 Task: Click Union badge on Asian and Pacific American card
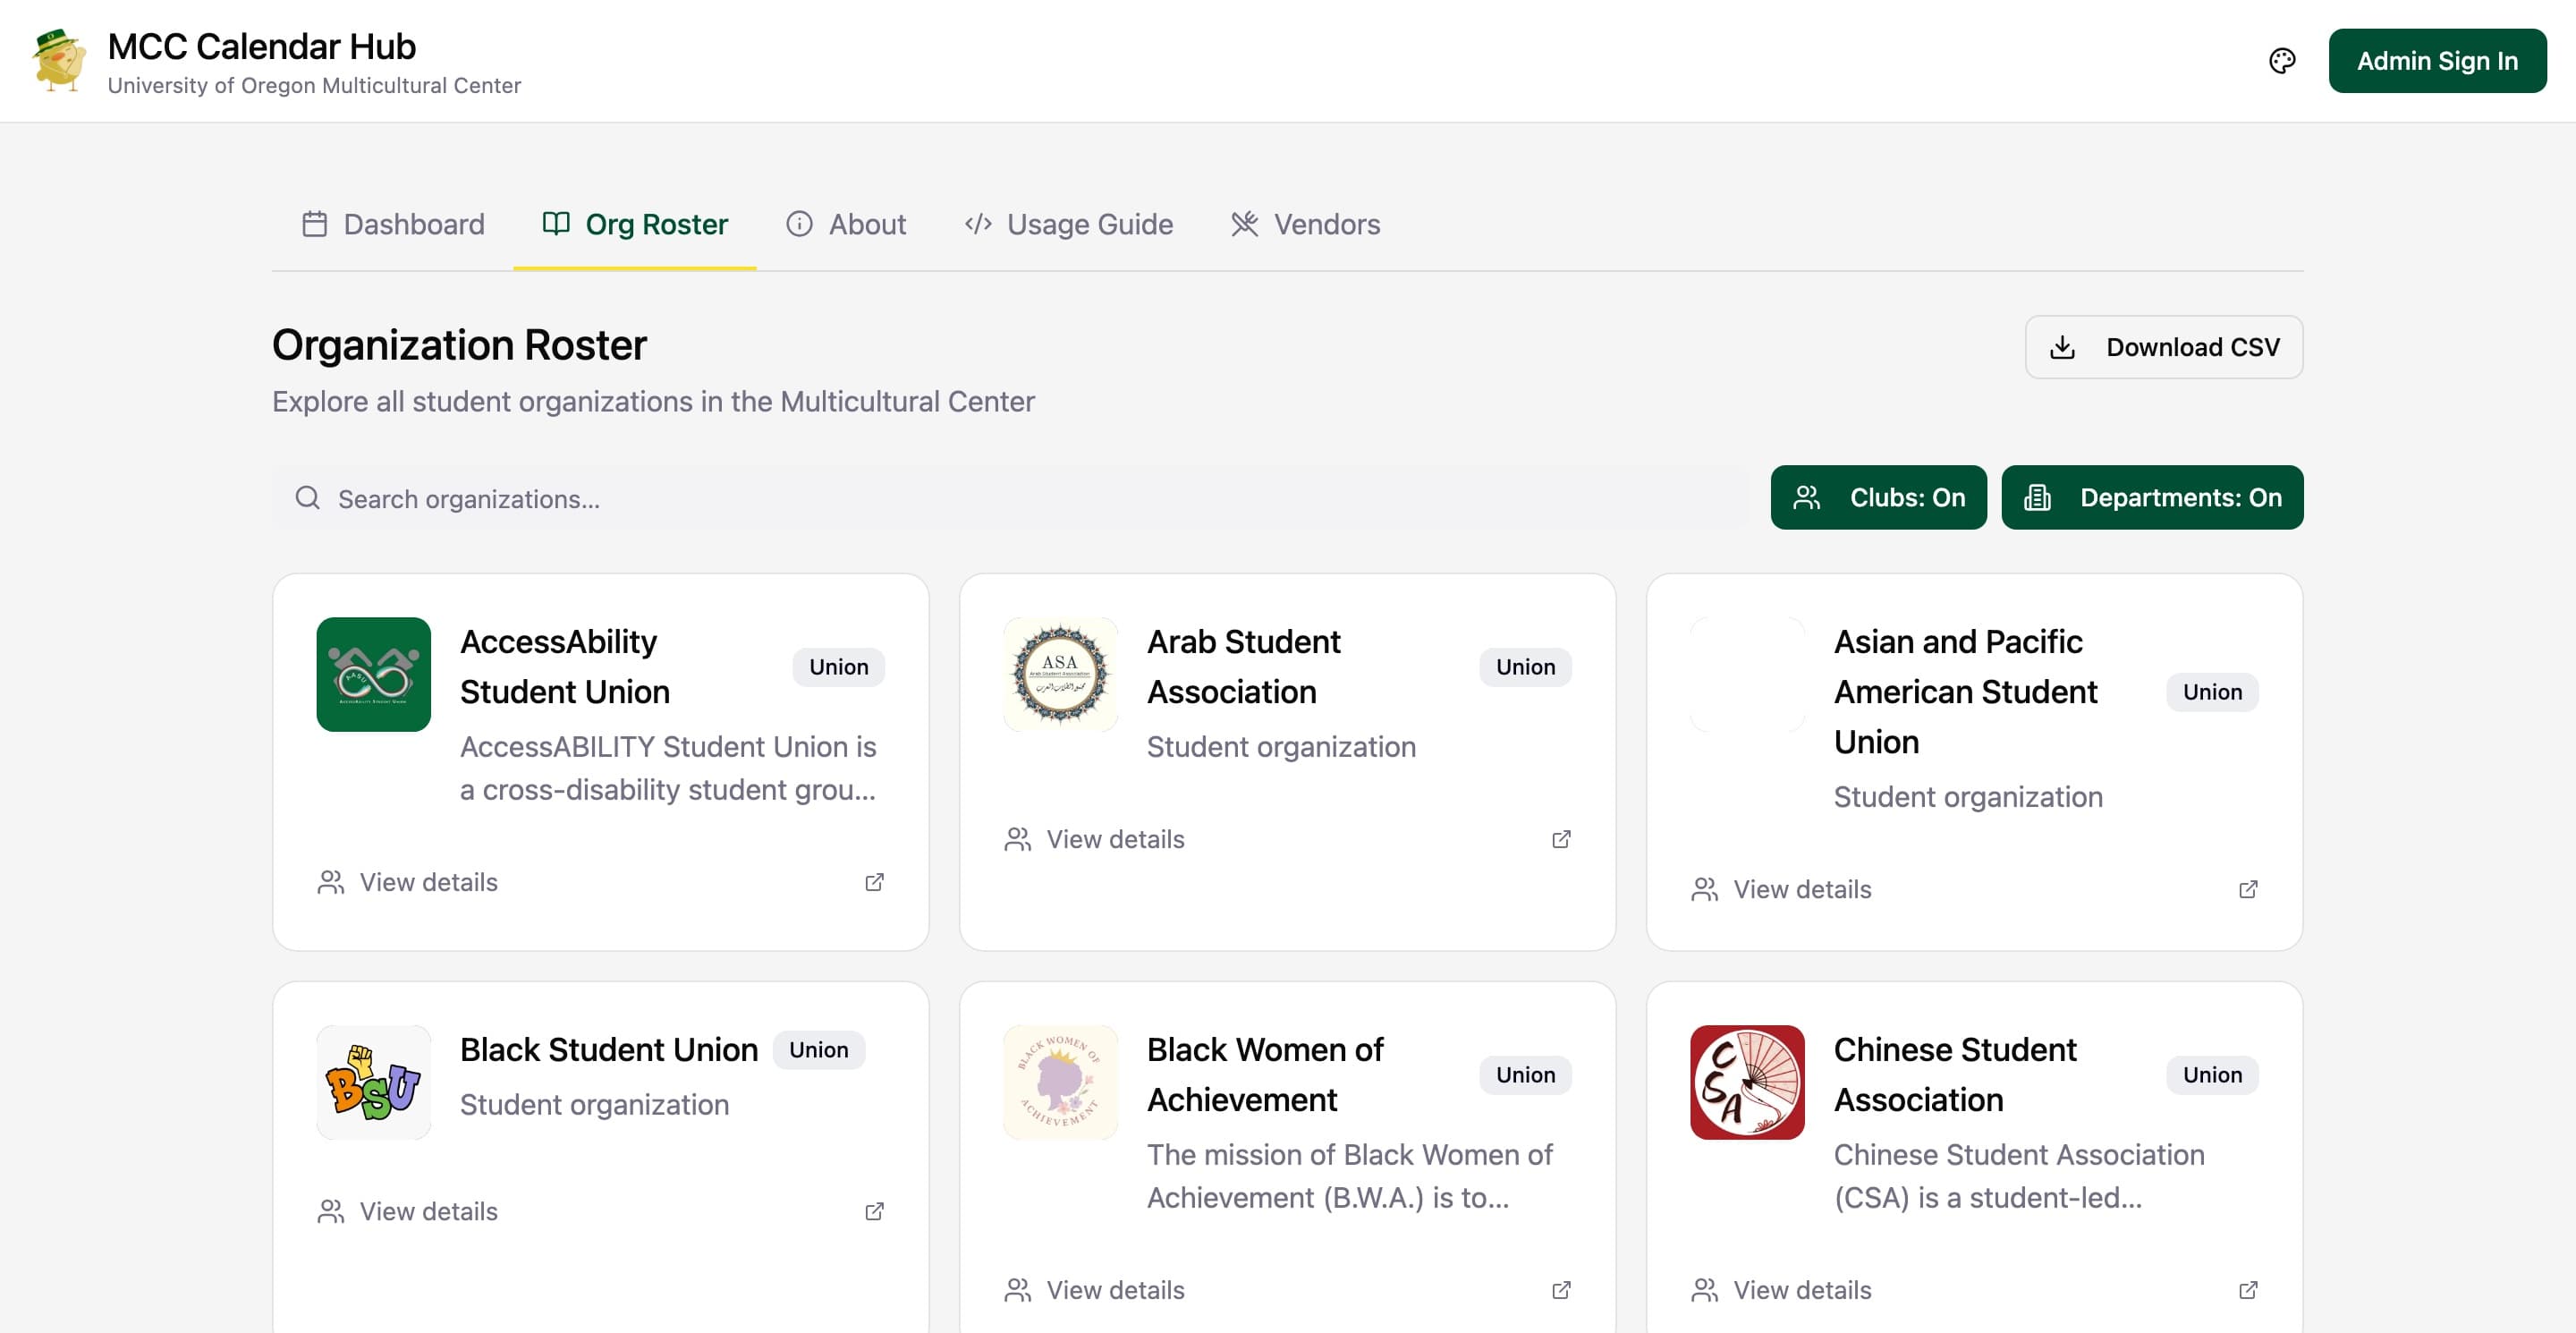coord(2212,692)
